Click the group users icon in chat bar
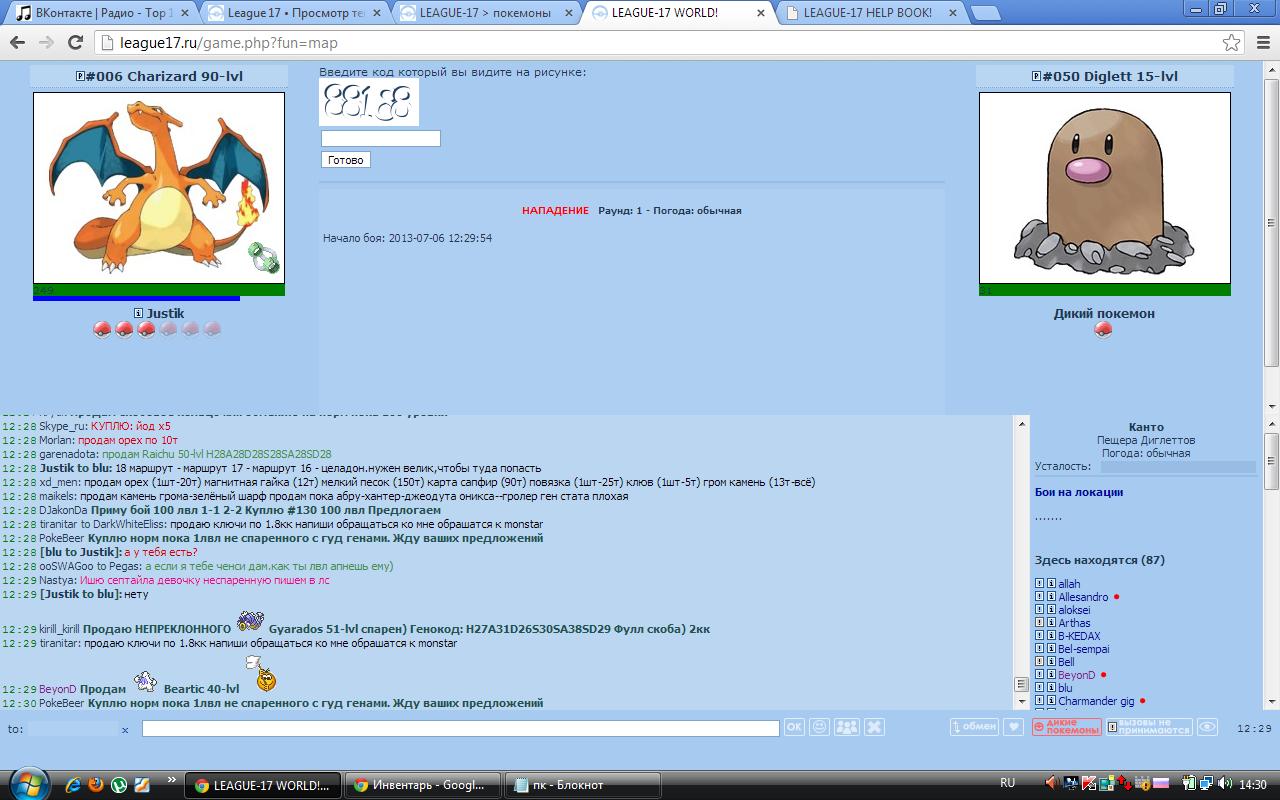Image resolution: width=1280 pixels, height=800 pixels. (846, 727)
